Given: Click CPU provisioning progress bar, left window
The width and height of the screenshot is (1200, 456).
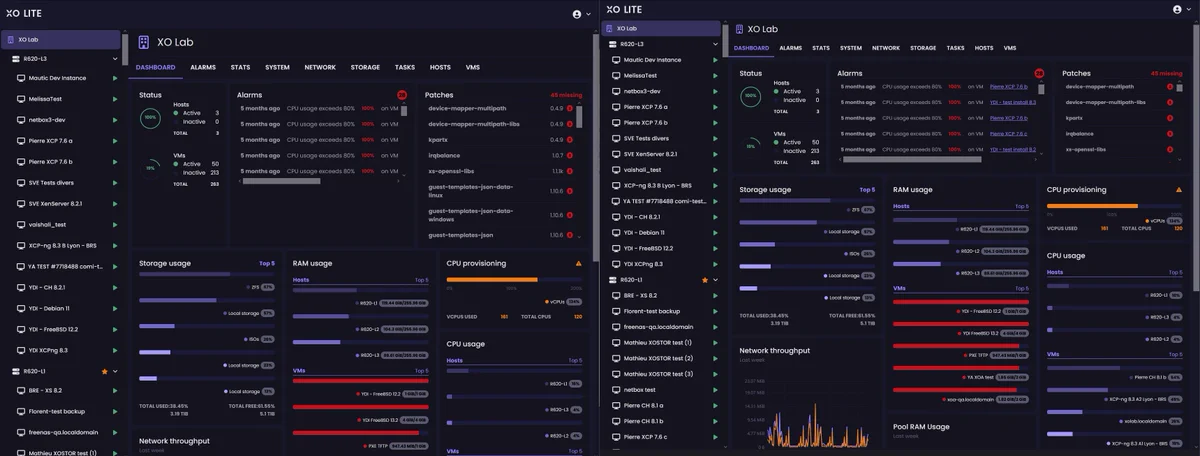Looking at the screenshot, I should pos(514,279).
